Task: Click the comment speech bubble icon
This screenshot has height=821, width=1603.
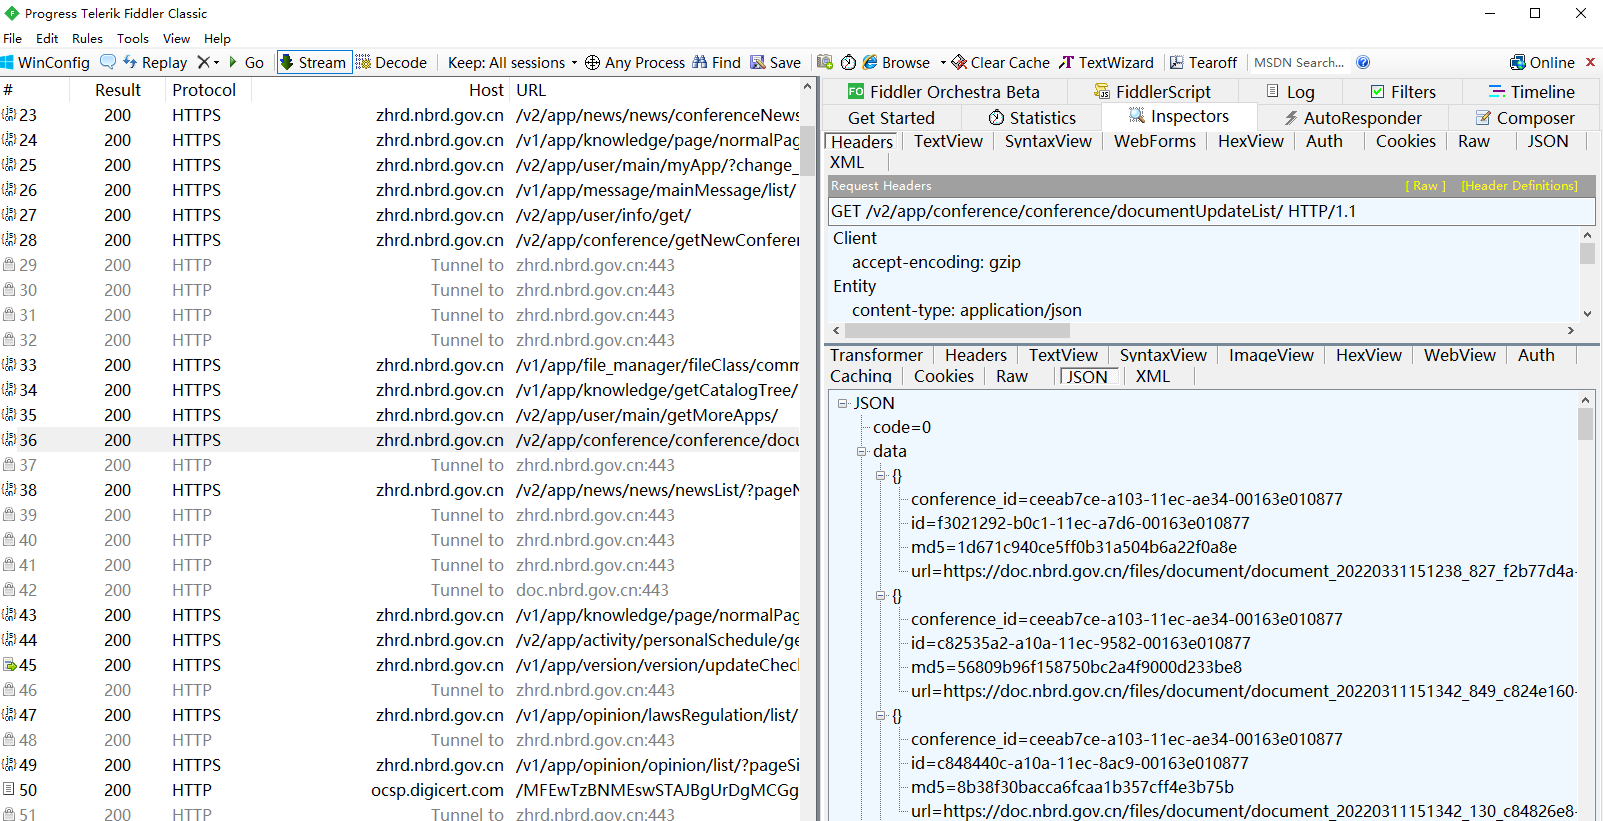Action: click(108, 62)
